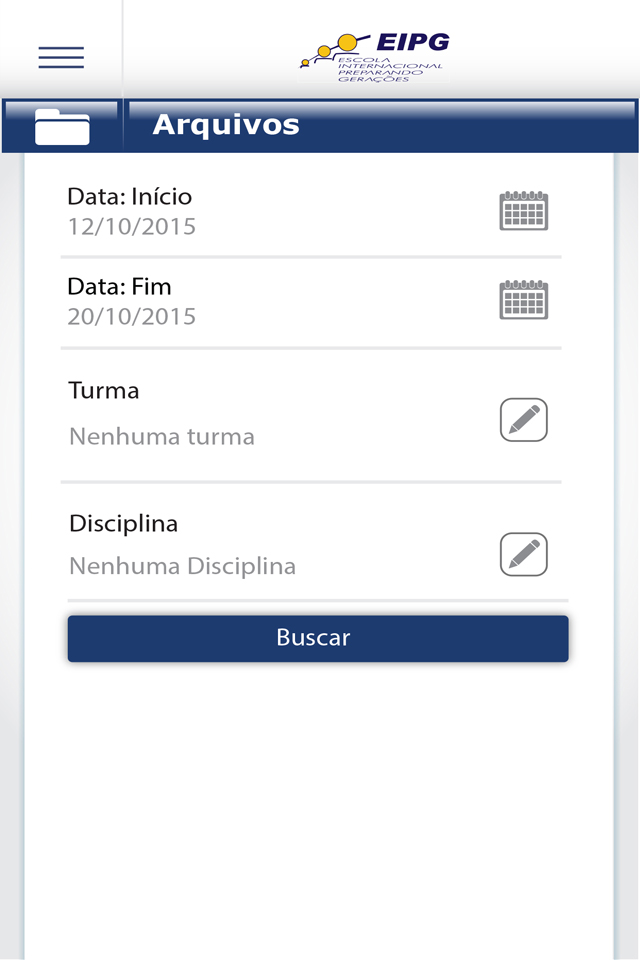Select the 12/10/2015 start date value
Image resolution: width=640 pixels, height=960 pixels.
[132, 227]
